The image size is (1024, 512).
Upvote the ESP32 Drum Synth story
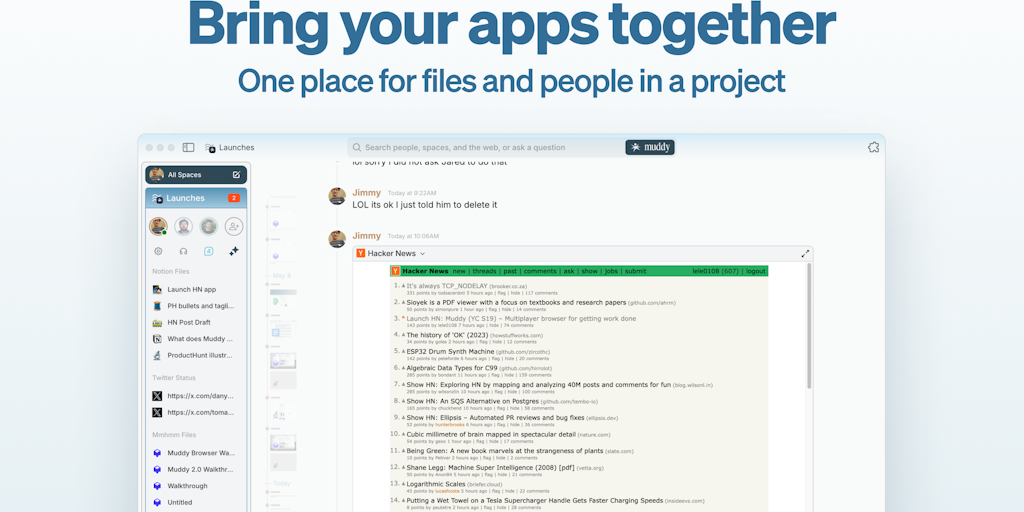[x=403, y=352]
